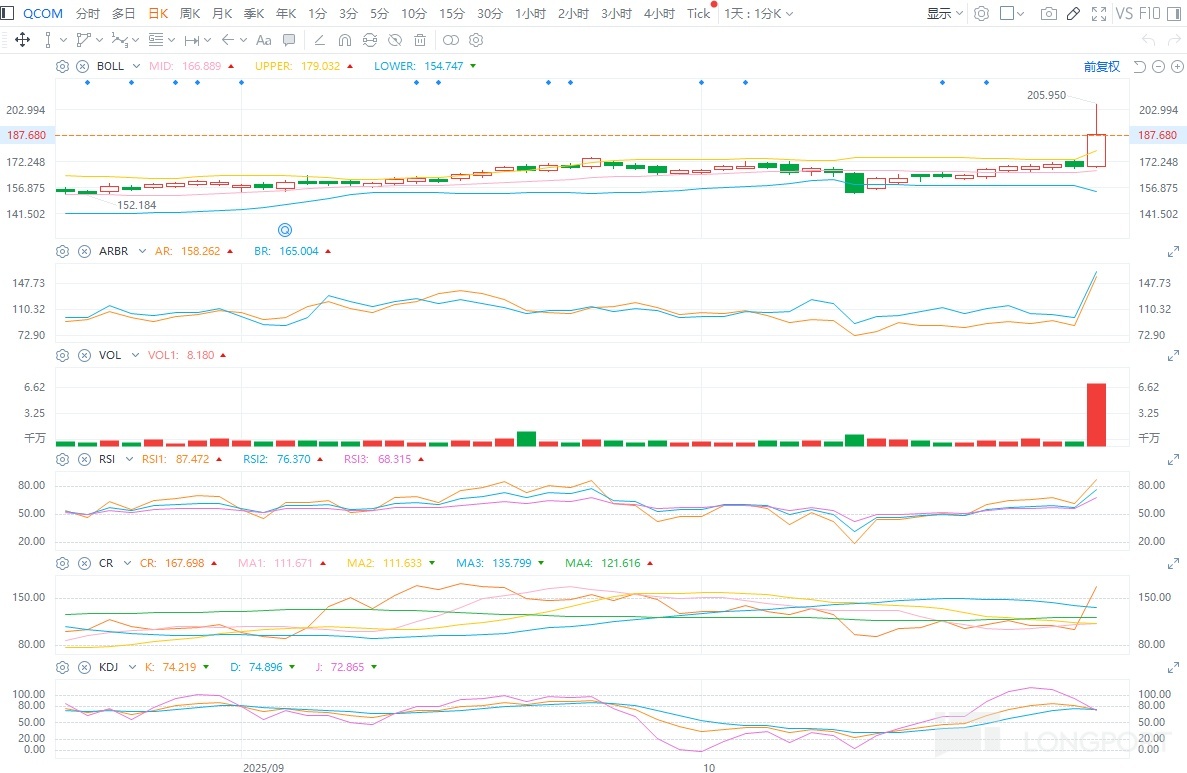The height and width of the screenshot is (773, 1187).
Task: Remove the KDJ indicator with X icon
Action: pos(83,667)
